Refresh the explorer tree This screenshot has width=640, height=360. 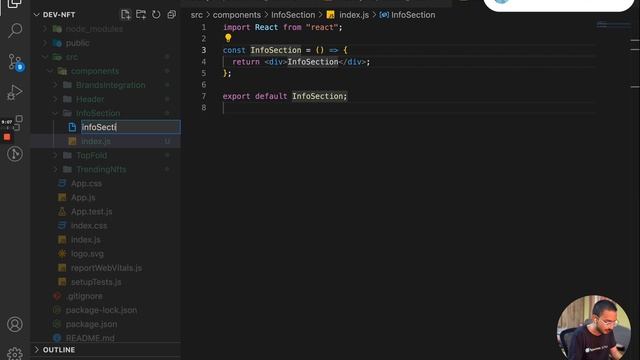tap(156, 15)
